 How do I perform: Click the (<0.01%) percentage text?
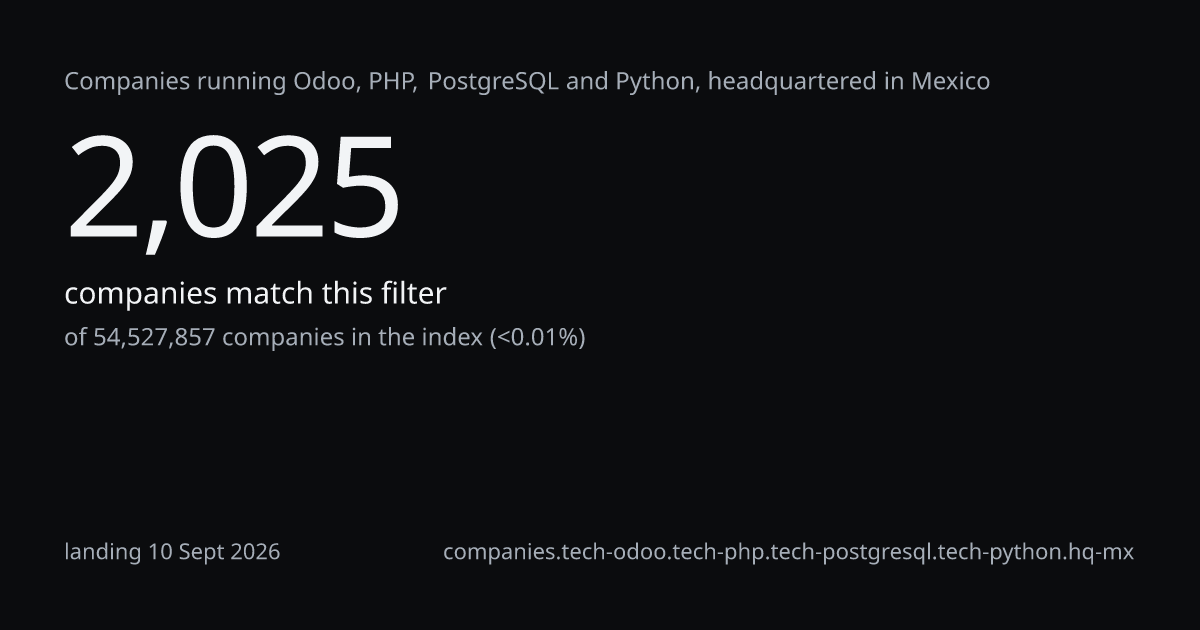click(537, 338)
